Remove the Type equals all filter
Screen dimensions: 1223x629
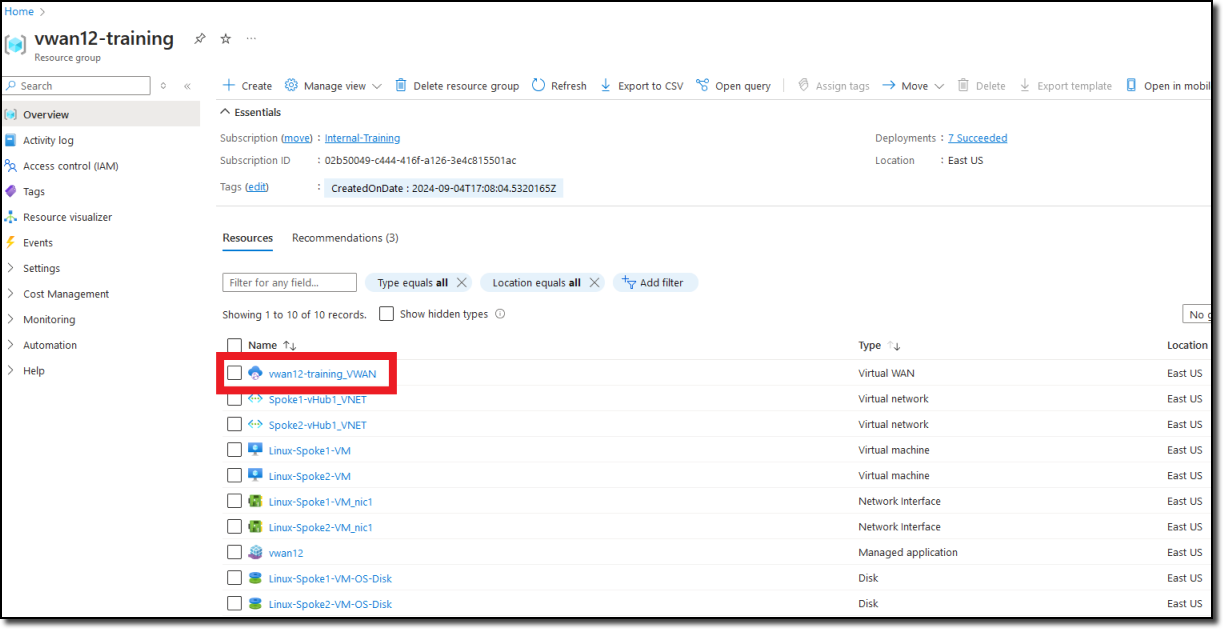(x=462, y=283)
